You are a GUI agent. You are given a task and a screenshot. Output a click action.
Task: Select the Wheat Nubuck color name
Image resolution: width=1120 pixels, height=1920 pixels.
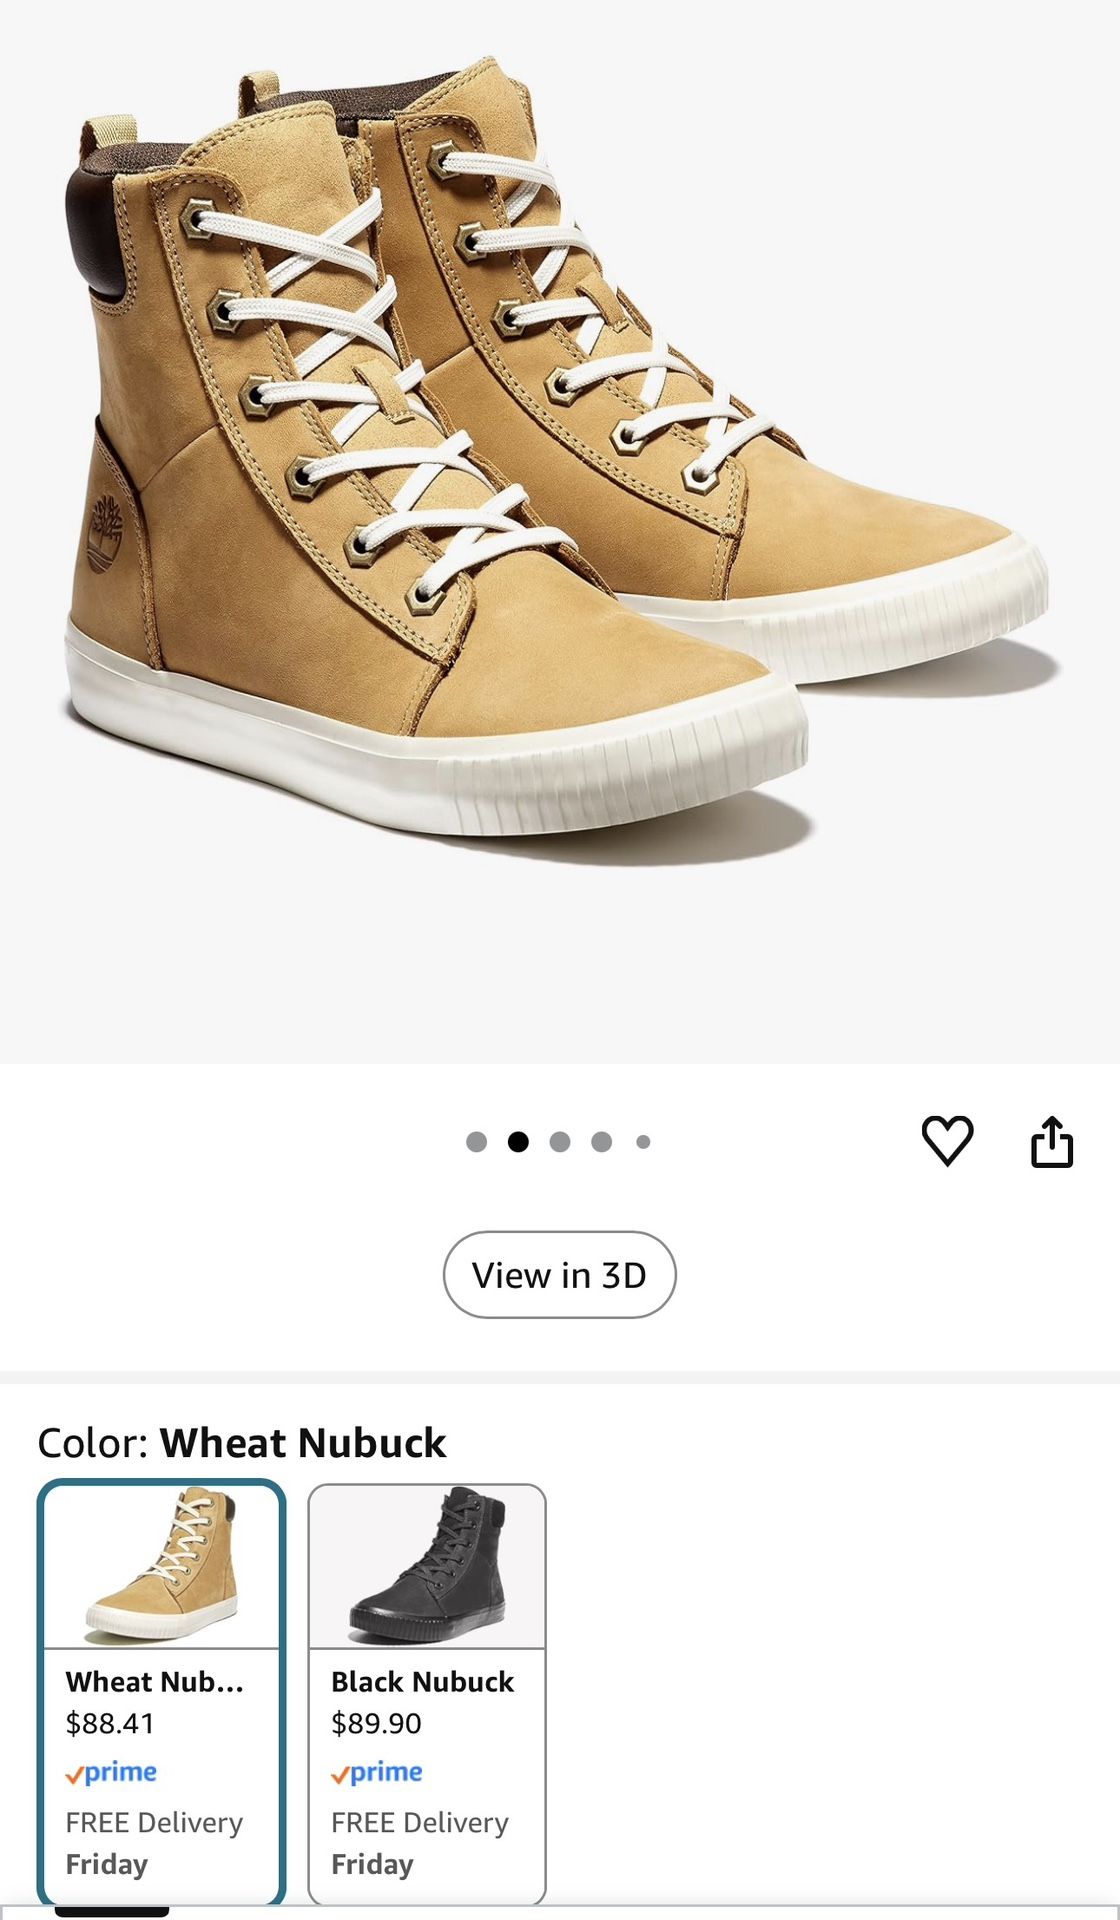click(154, 1682)
